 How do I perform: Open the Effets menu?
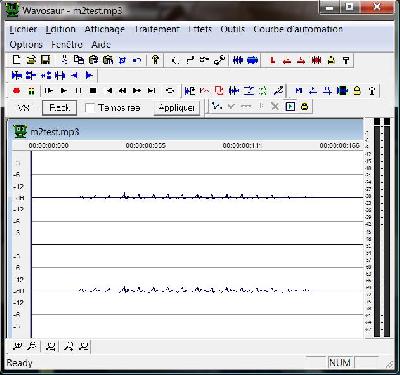tap(200, 29)
